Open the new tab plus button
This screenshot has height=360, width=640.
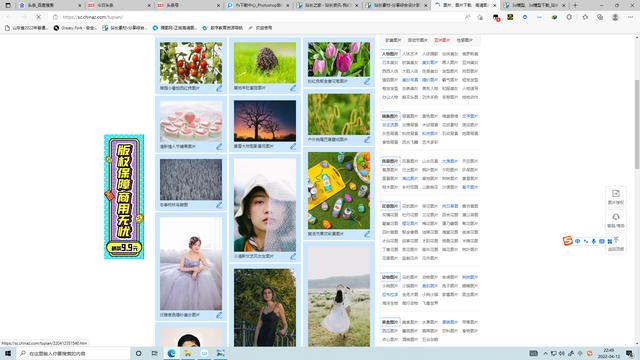point(575,5)
